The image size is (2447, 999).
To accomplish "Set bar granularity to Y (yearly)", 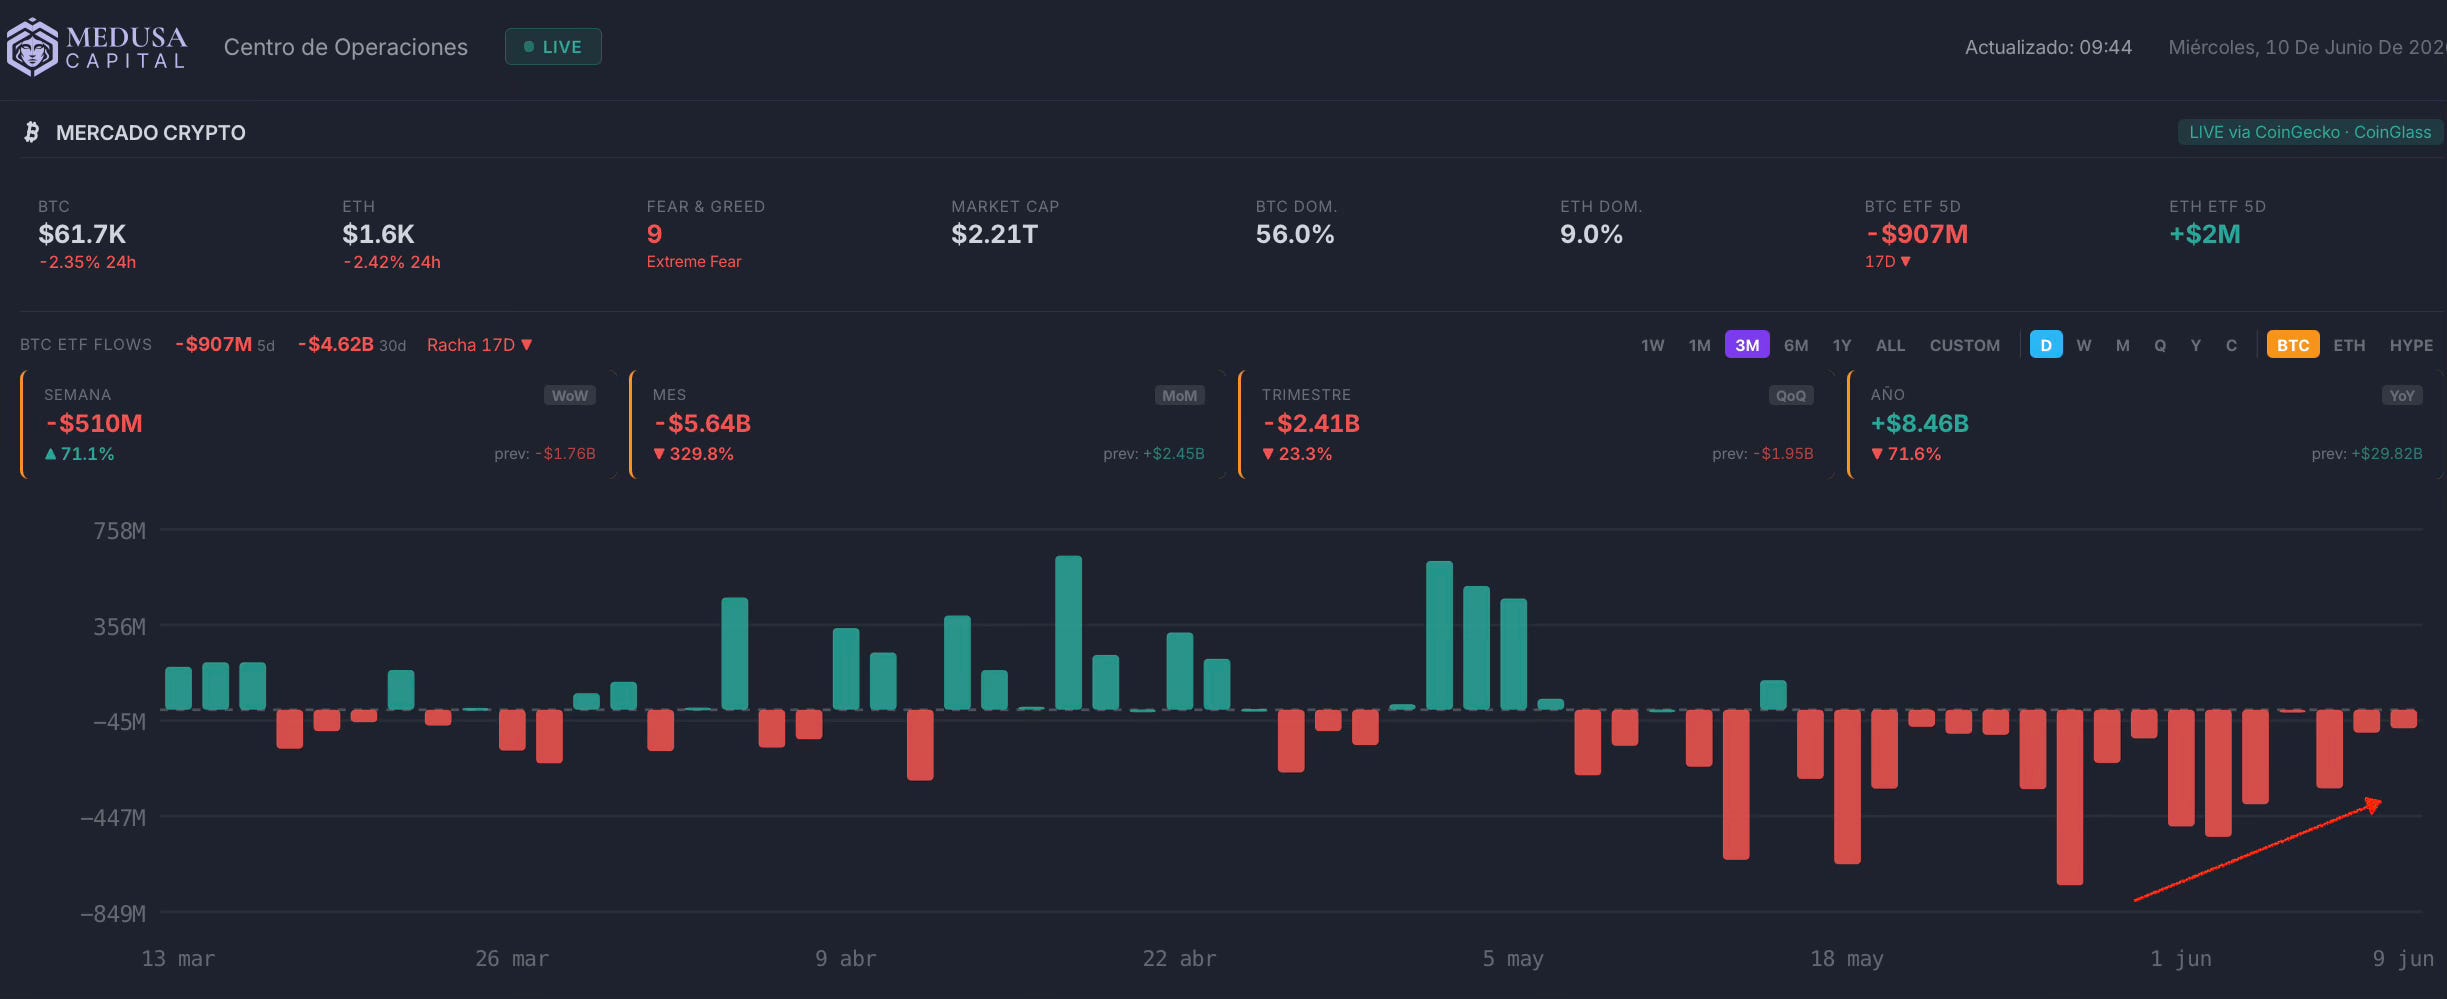I will click(x=2196, y=345).
